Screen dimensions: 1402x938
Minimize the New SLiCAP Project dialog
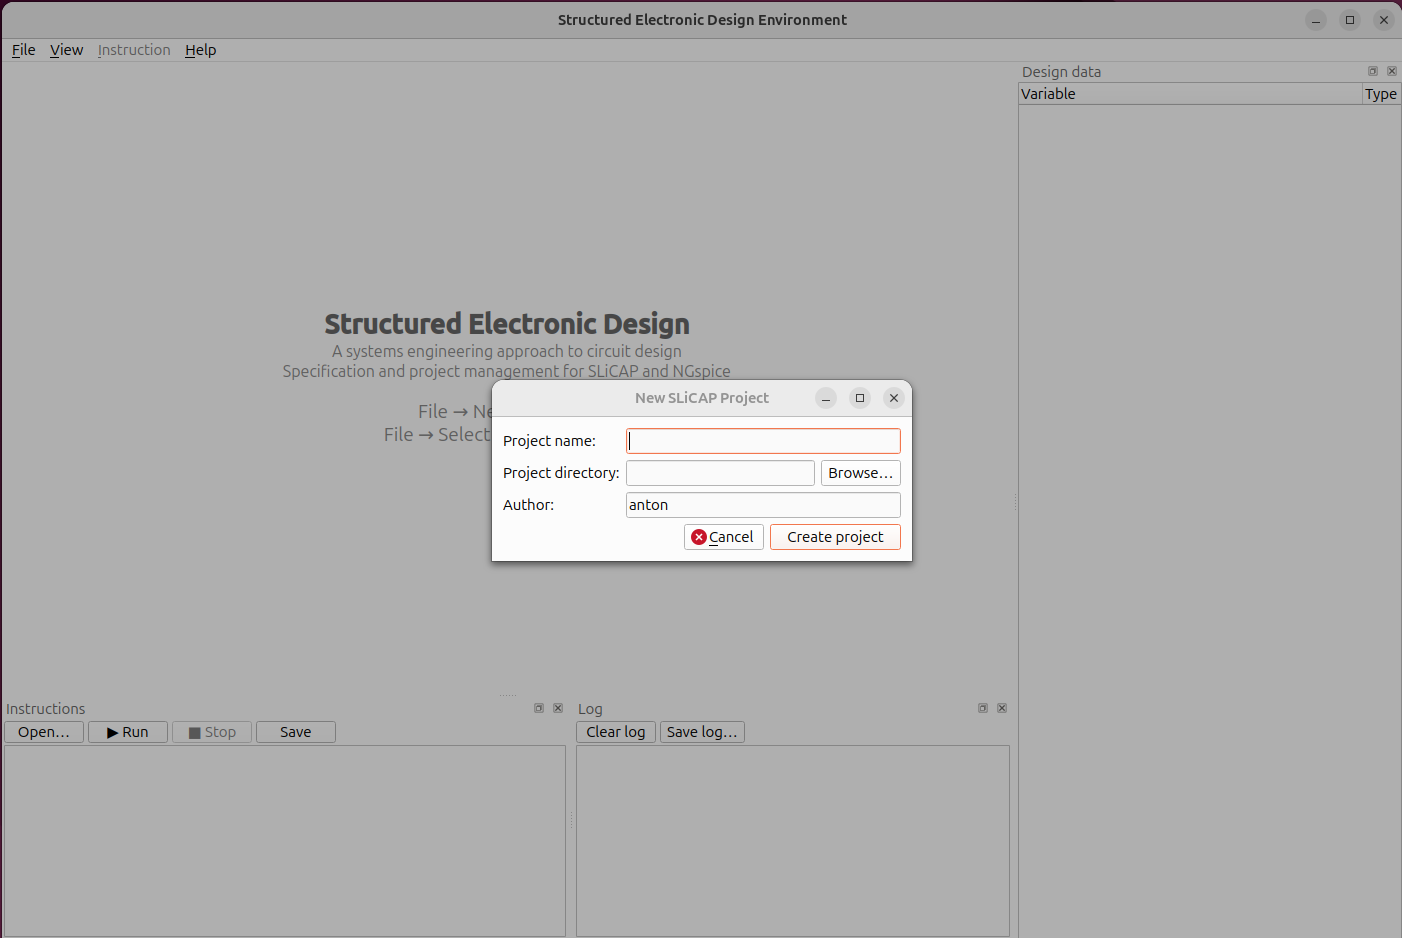(826, 398)
